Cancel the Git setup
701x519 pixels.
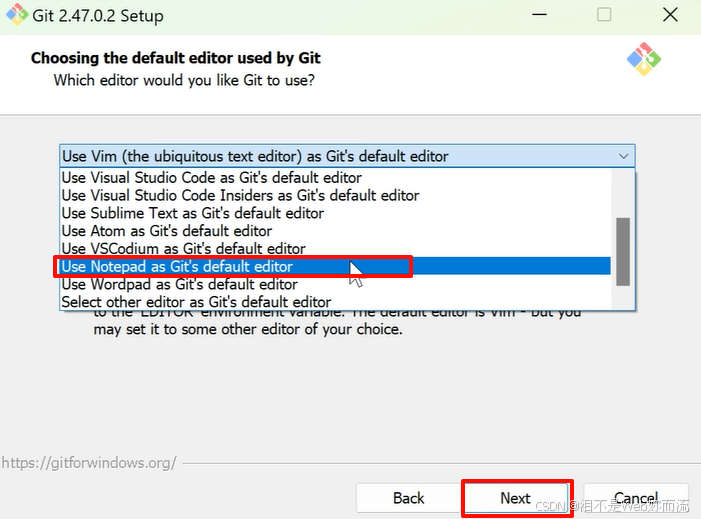pos(636,498)
